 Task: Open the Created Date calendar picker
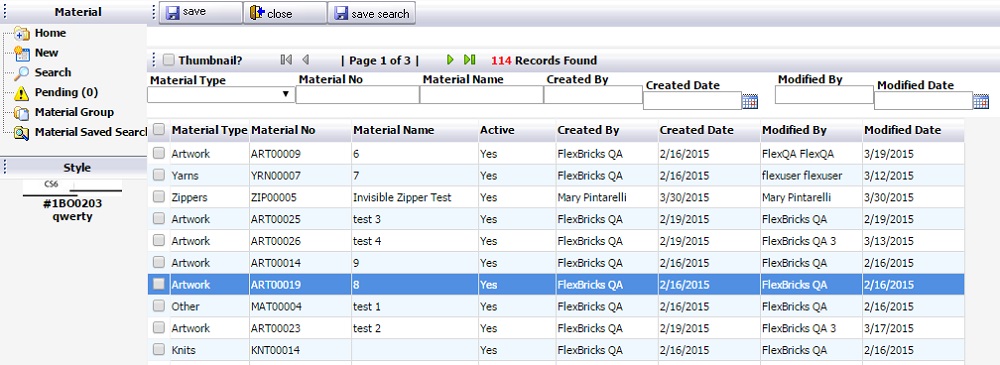click(750, 101)
